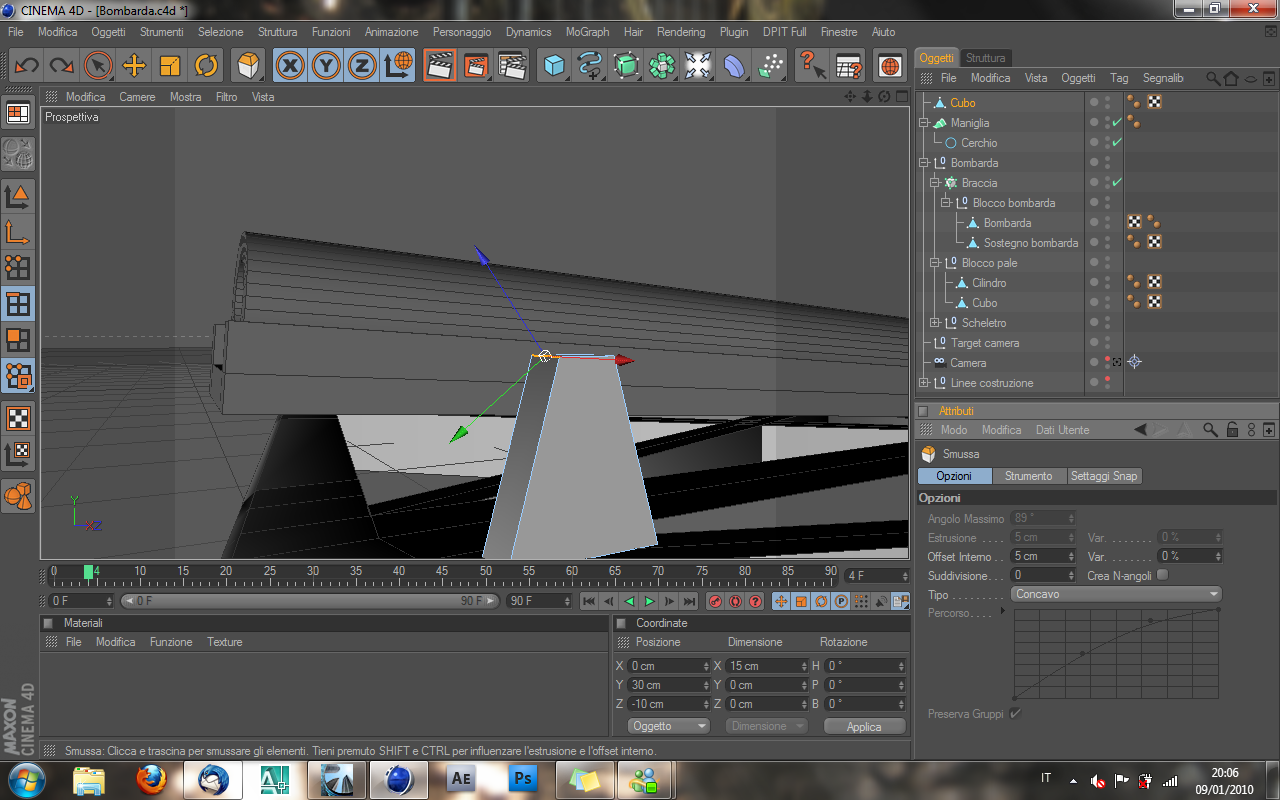Click the Undo arrow in the toolbar
Image resolution: width=1280 pixels, height=800 pixels.
point(27,66)
